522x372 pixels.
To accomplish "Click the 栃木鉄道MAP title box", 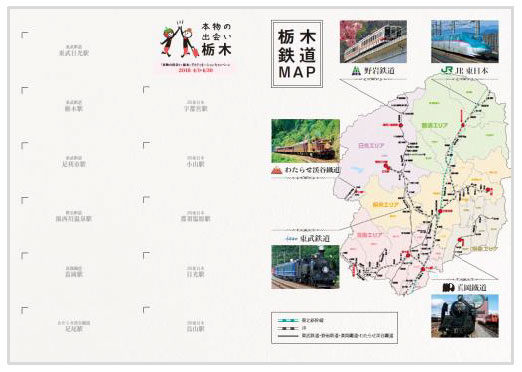I will [x=297, y=54].
